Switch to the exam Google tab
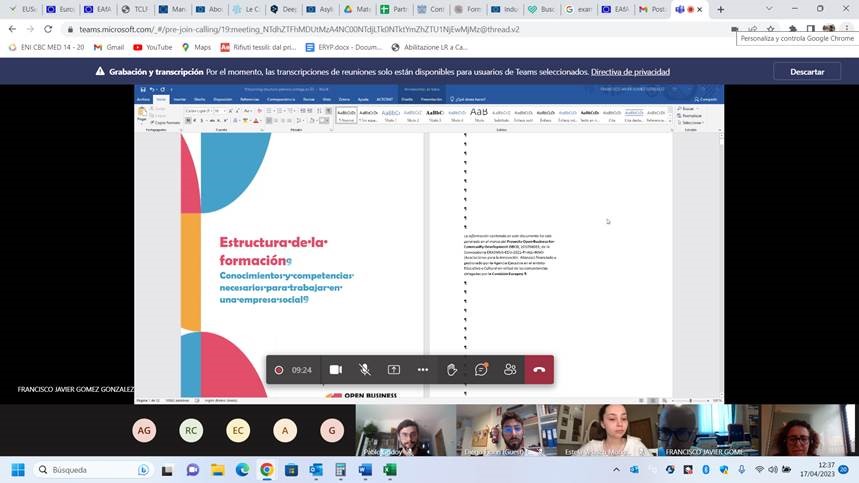 (x=579, y=9)
